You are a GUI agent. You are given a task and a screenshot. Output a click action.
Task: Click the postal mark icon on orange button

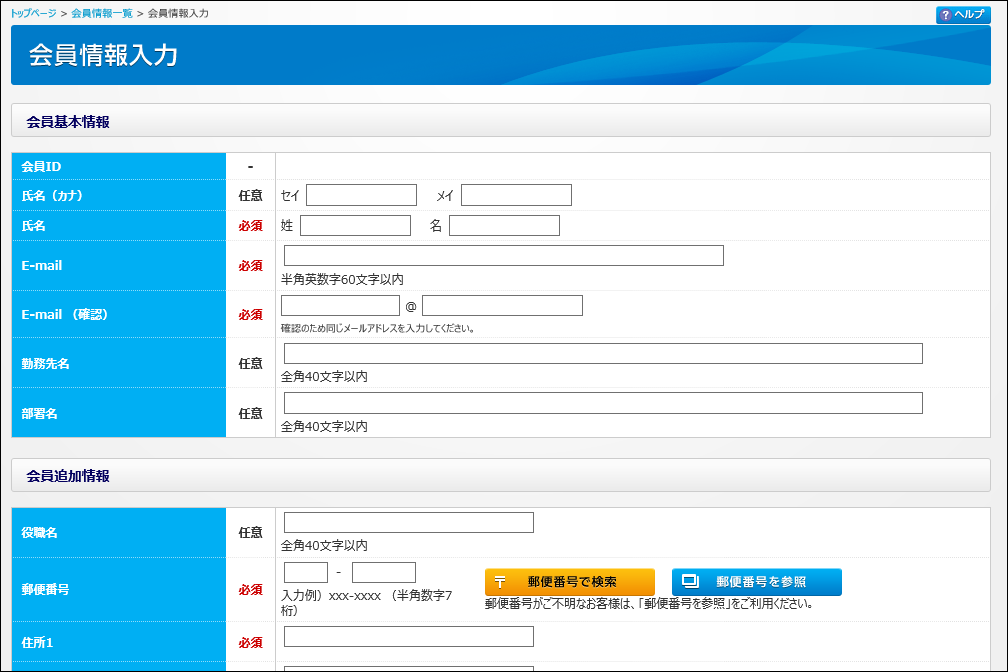tap(501, 582)
